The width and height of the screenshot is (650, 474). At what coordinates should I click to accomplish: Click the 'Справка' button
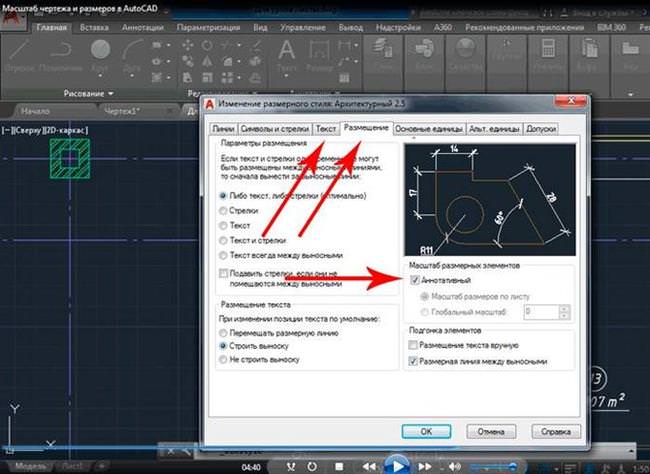click(555, 431)
